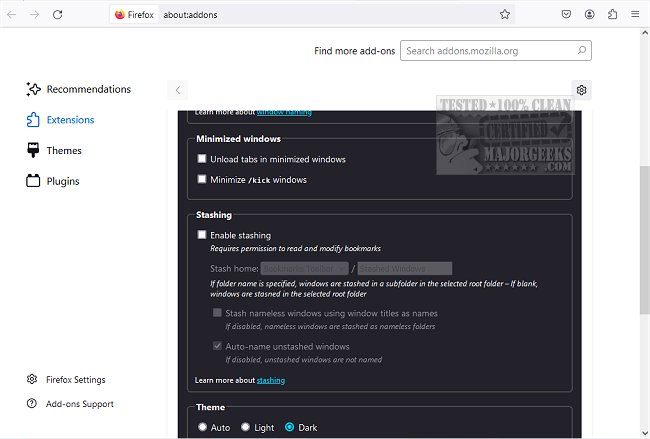Viewport: 650px width, 439px height.
Task: Choose the Auto theme option
Action: (x=203, y=427)
